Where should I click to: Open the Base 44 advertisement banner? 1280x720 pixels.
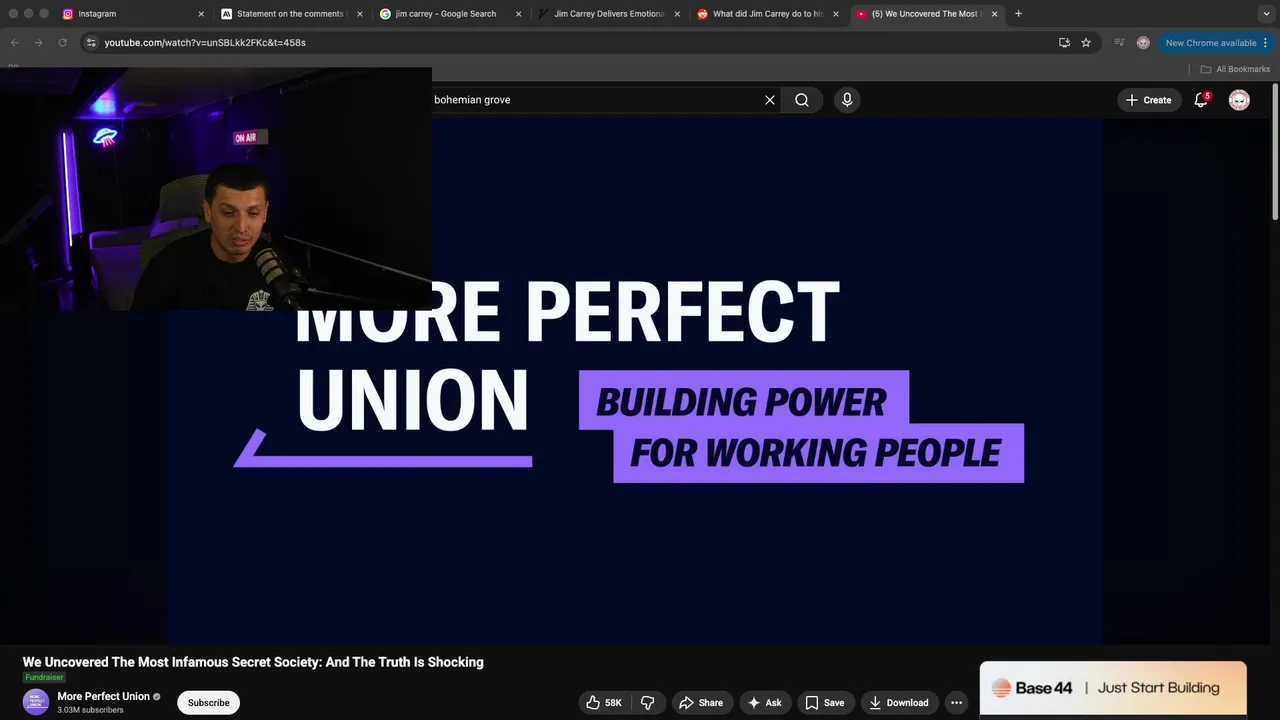(x=1113, y=688)
